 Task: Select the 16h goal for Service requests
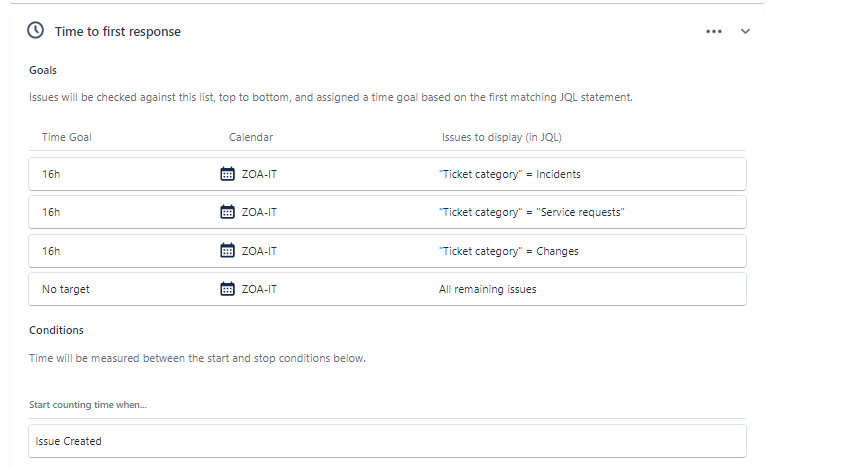coord(51,212)
